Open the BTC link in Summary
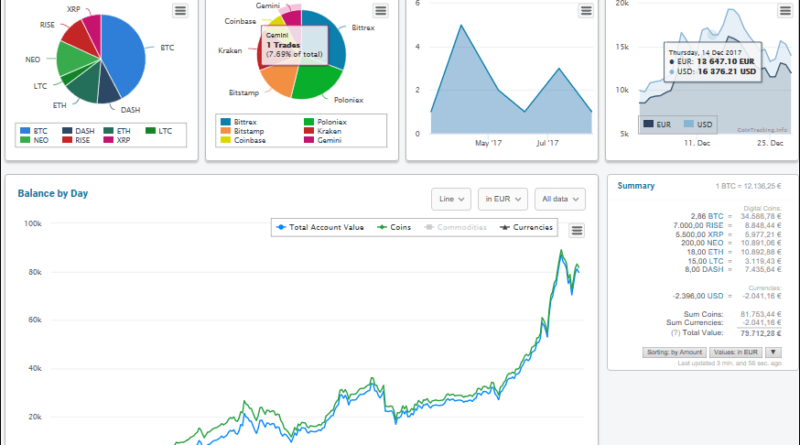This screenshot has width=800, height=445. pos(715,216)
